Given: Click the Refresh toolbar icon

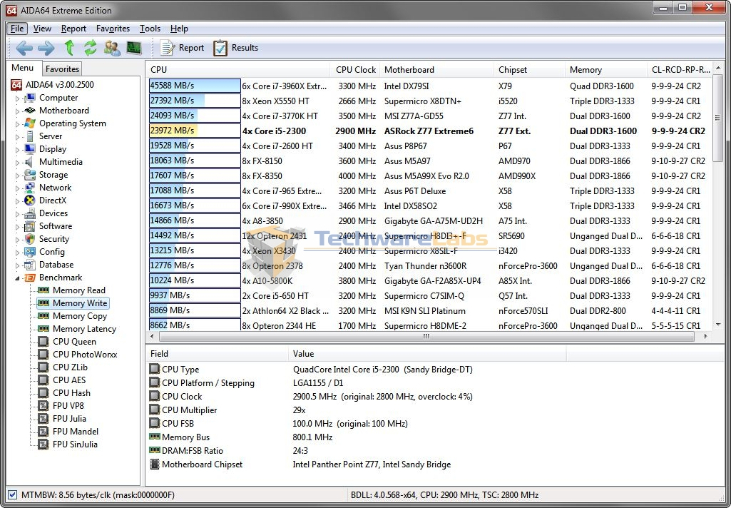Looking at the screenshot, I should (x=90, y=48).
